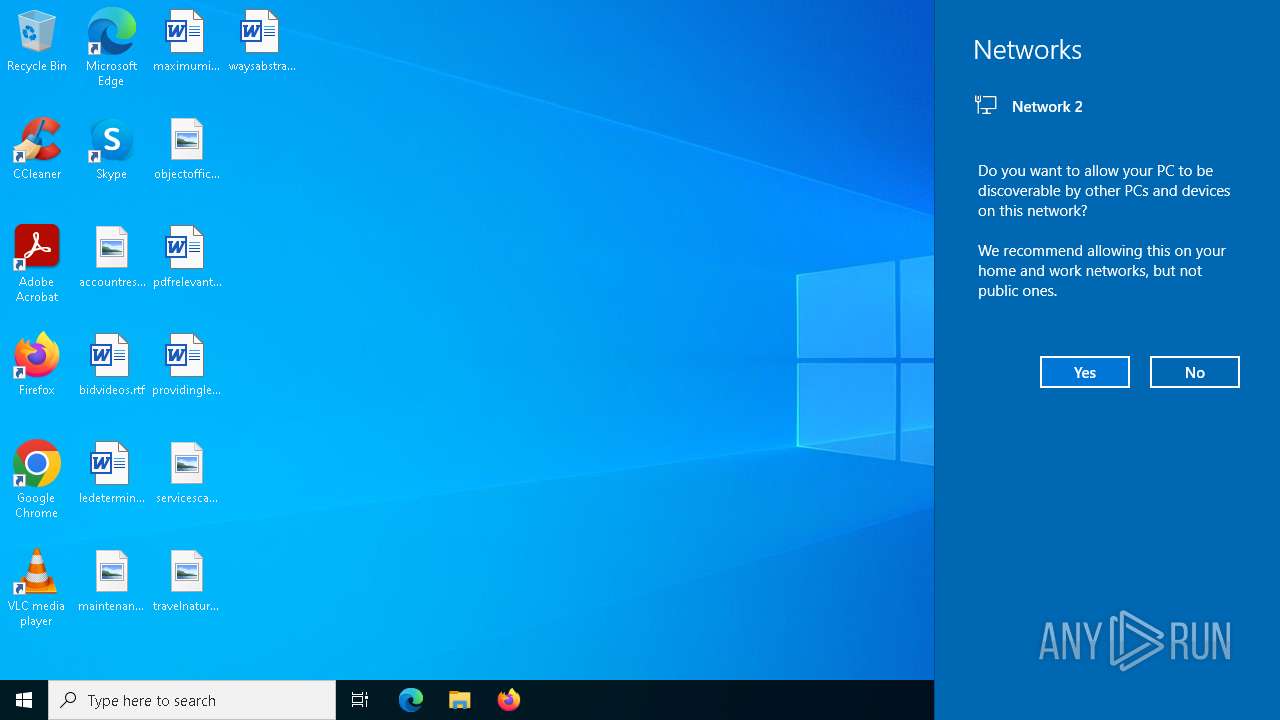Select the maximumi... Word document
Viewport: 1280px width, 720px height.
(x=186, y=41)
